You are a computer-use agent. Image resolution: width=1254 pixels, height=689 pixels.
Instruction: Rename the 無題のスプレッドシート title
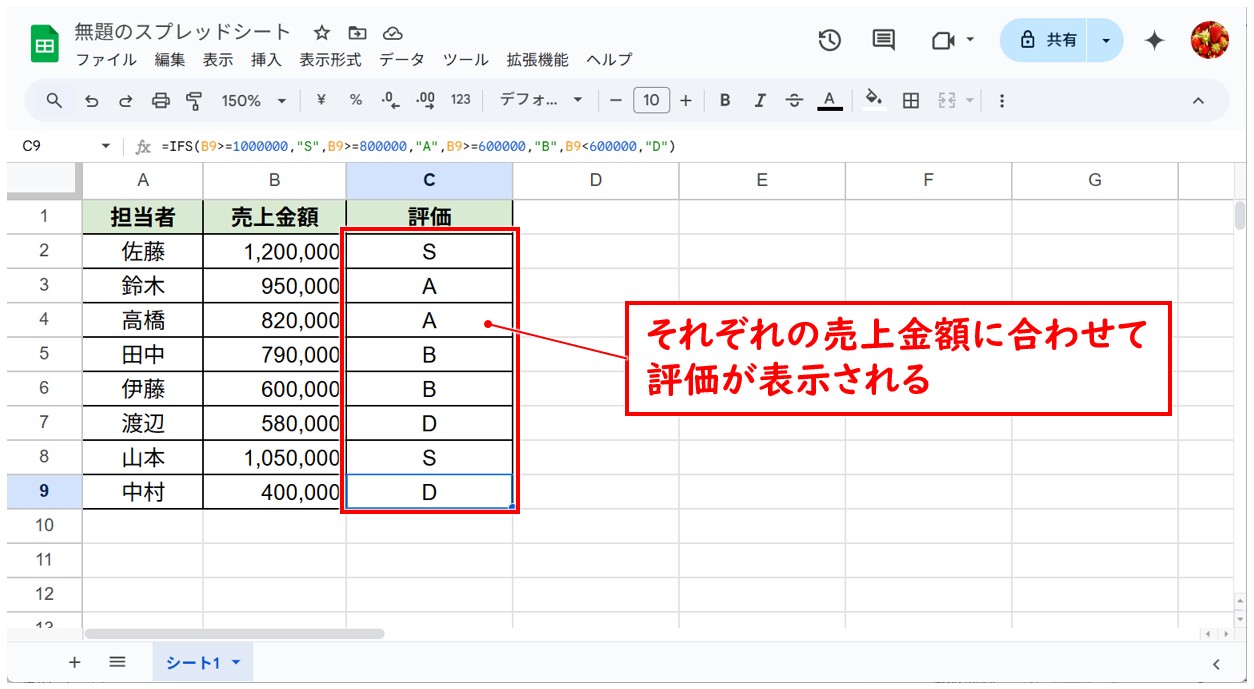click(x=183, y=33)
